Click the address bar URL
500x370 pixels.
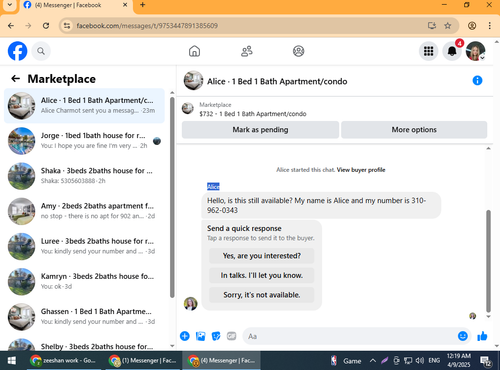tap(147, 26)
